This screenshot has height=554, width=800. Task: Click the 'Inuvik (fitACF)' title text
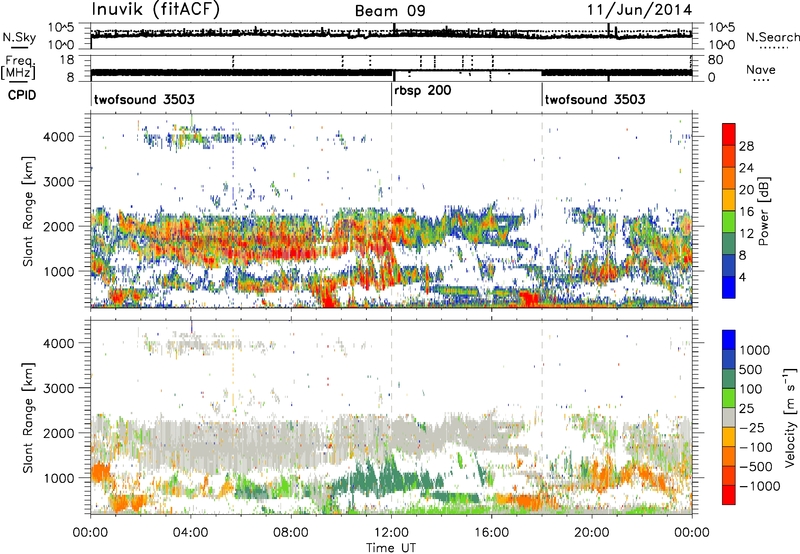(156, 9)
